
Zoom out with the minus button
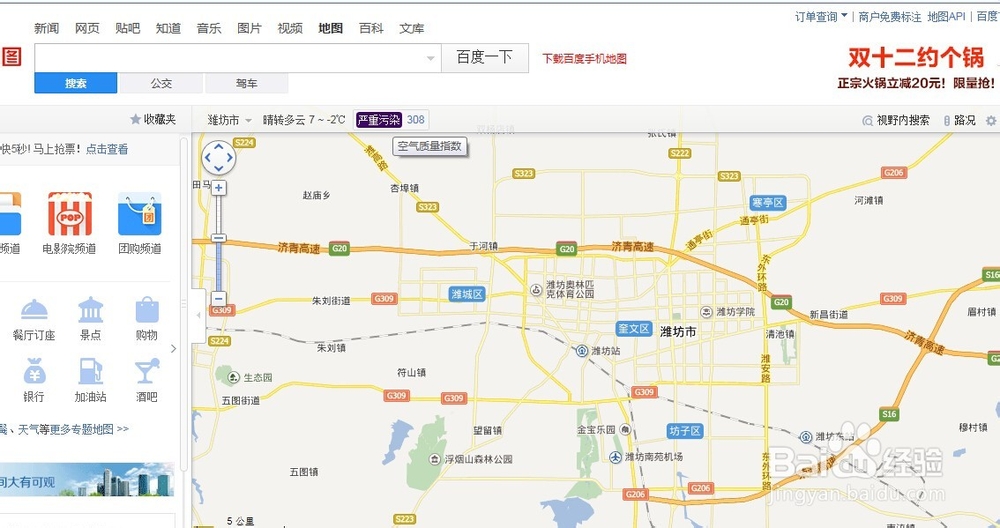[x=219, y=298]
